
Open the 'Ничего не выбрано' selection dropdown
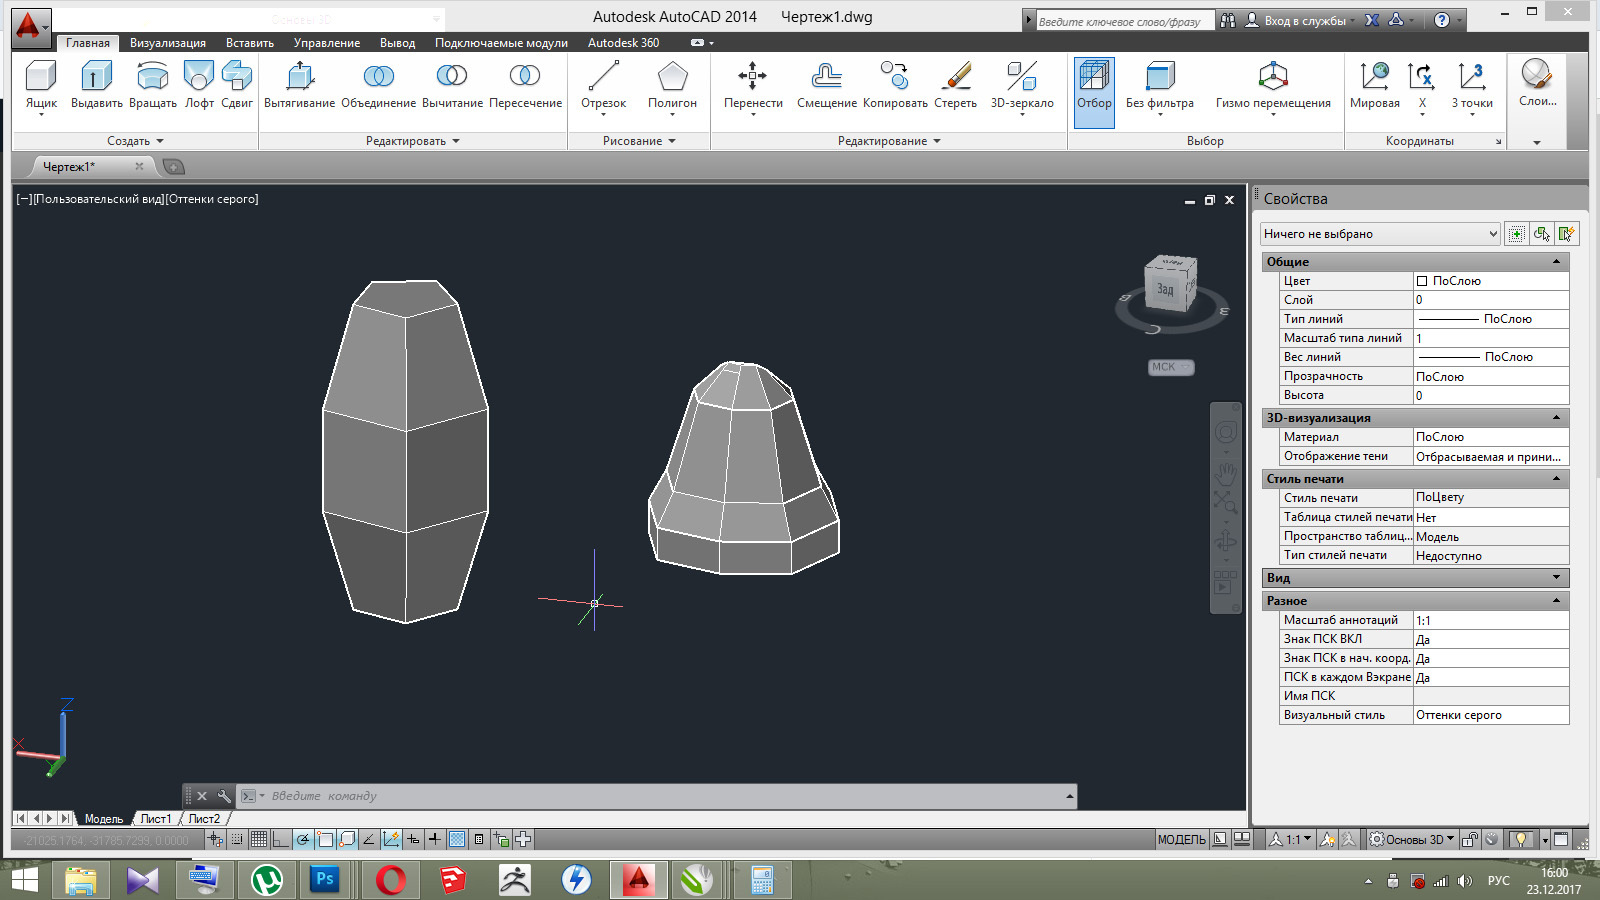(1380, 234)
